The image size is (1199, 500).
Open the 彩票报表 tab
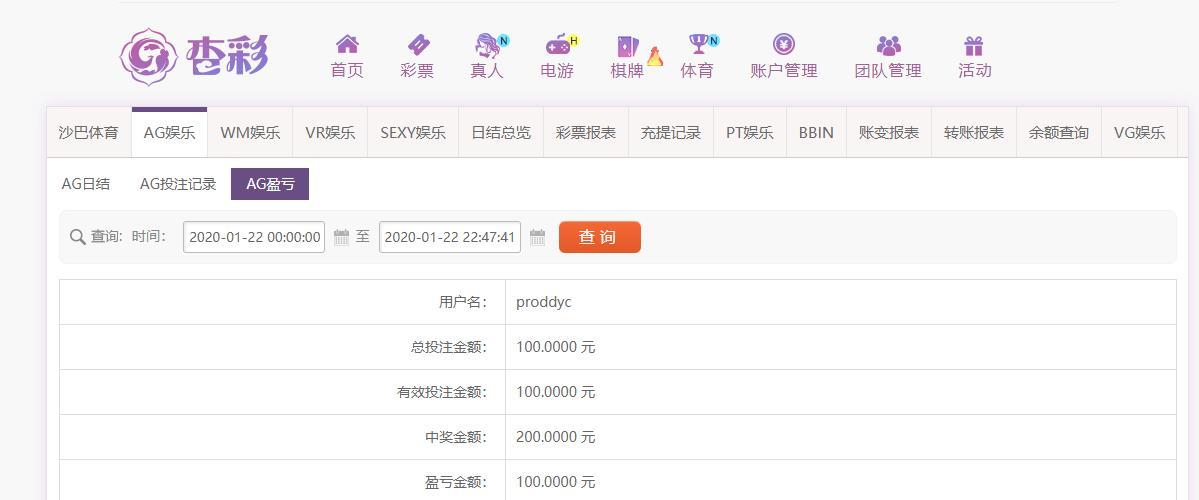pos(586,133)
